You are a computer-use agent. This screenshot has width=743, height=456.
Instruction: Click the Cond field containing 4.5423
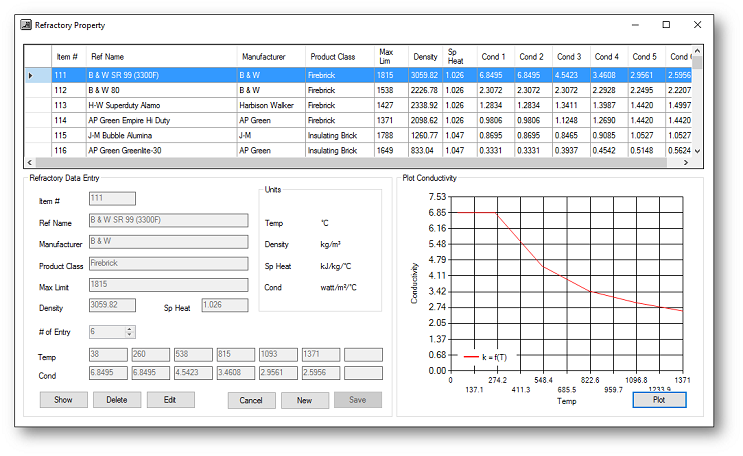pos(193,373)
